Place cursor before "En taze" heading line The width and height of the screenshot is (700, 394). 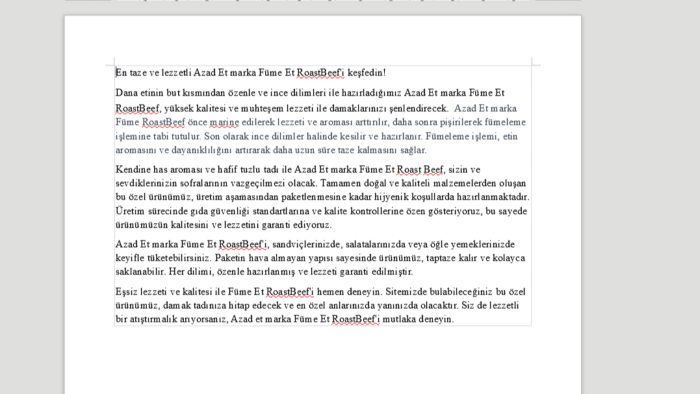coord(116,72)
